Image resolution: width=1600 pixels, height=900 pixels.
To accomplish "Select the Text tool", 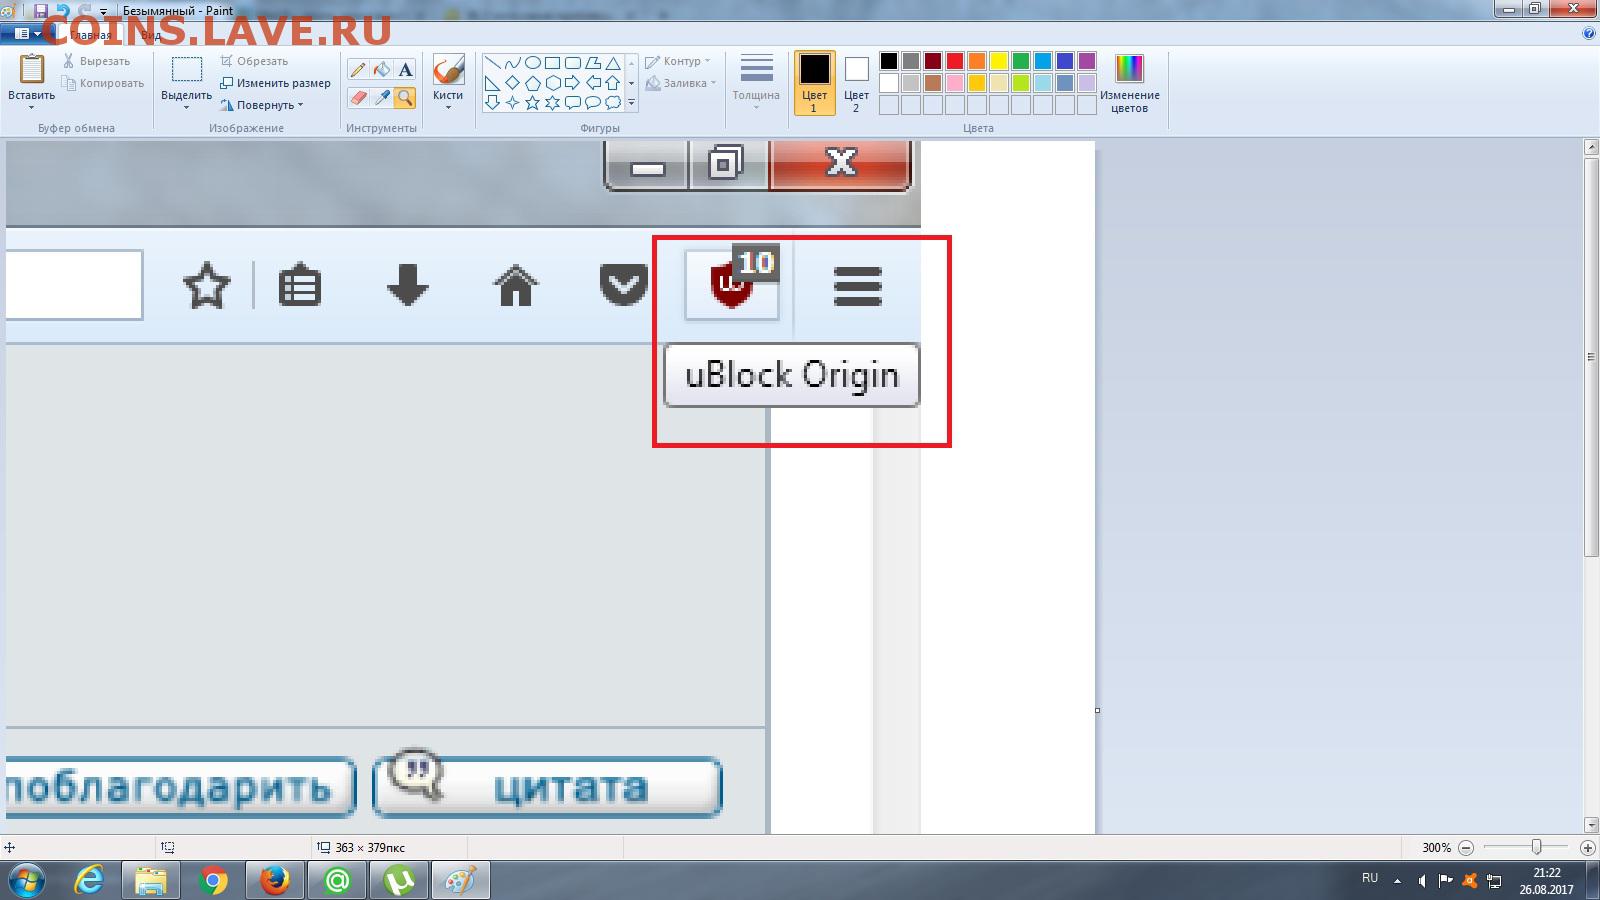I will 405,70.
